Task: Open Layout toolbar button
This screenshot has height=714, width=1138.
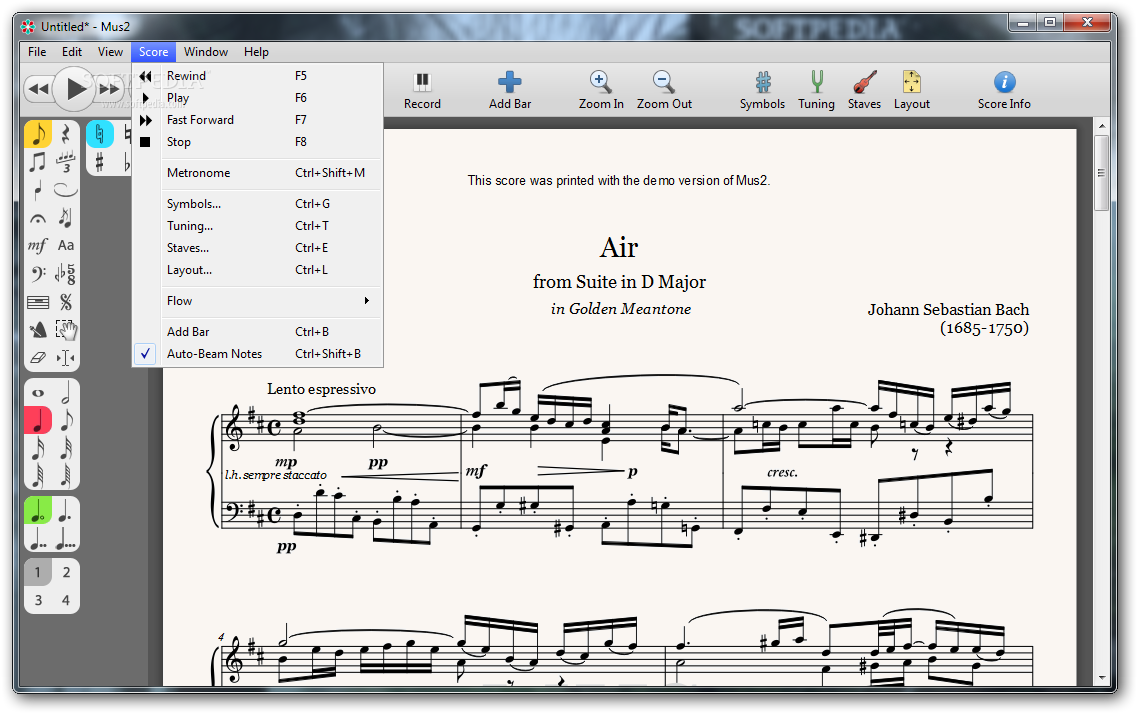Action: pyautogui.click(x=912, y=91)
